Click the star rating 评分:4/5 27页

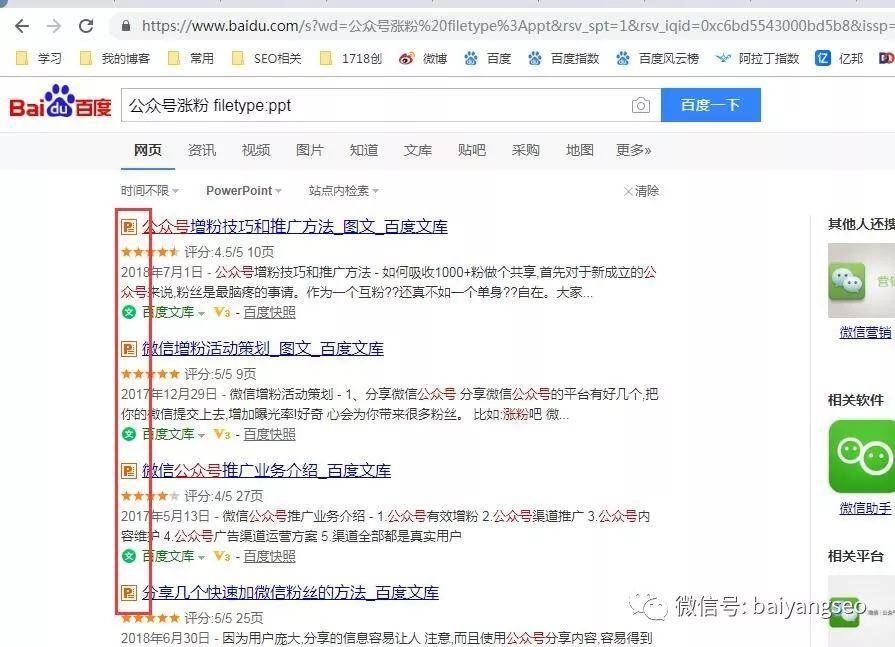[192, 496]
